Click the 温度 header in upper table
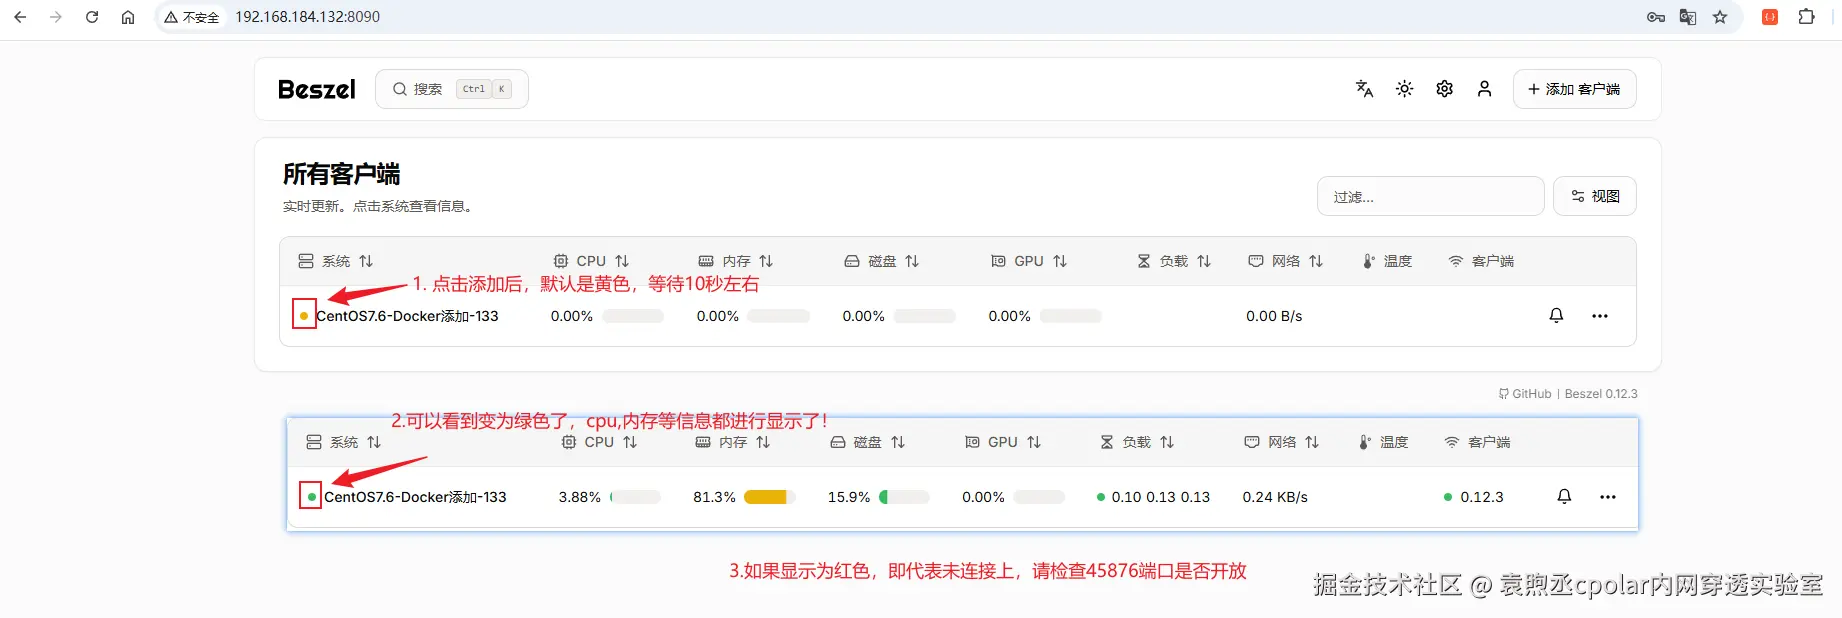Viewport: 1842px width, 618px height. click(x=1388, y=261)
